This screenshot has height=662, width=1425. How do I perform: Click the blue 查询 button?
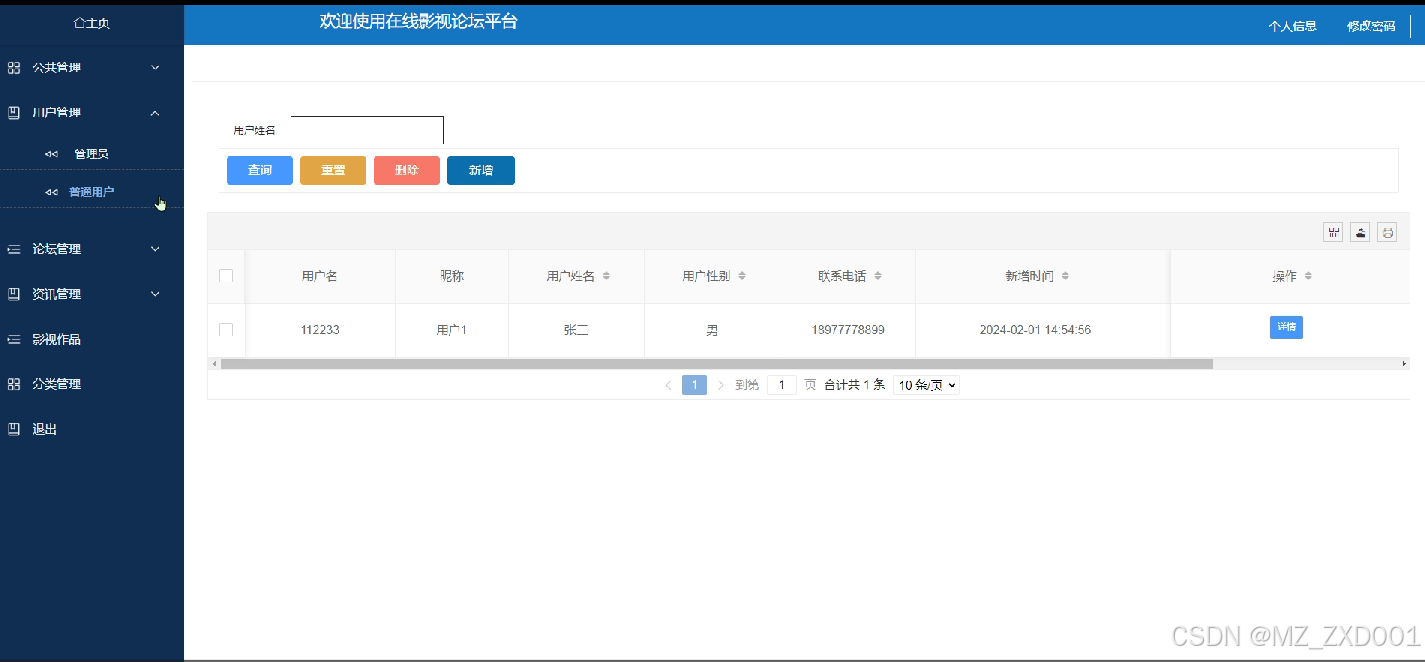(260, 170)
